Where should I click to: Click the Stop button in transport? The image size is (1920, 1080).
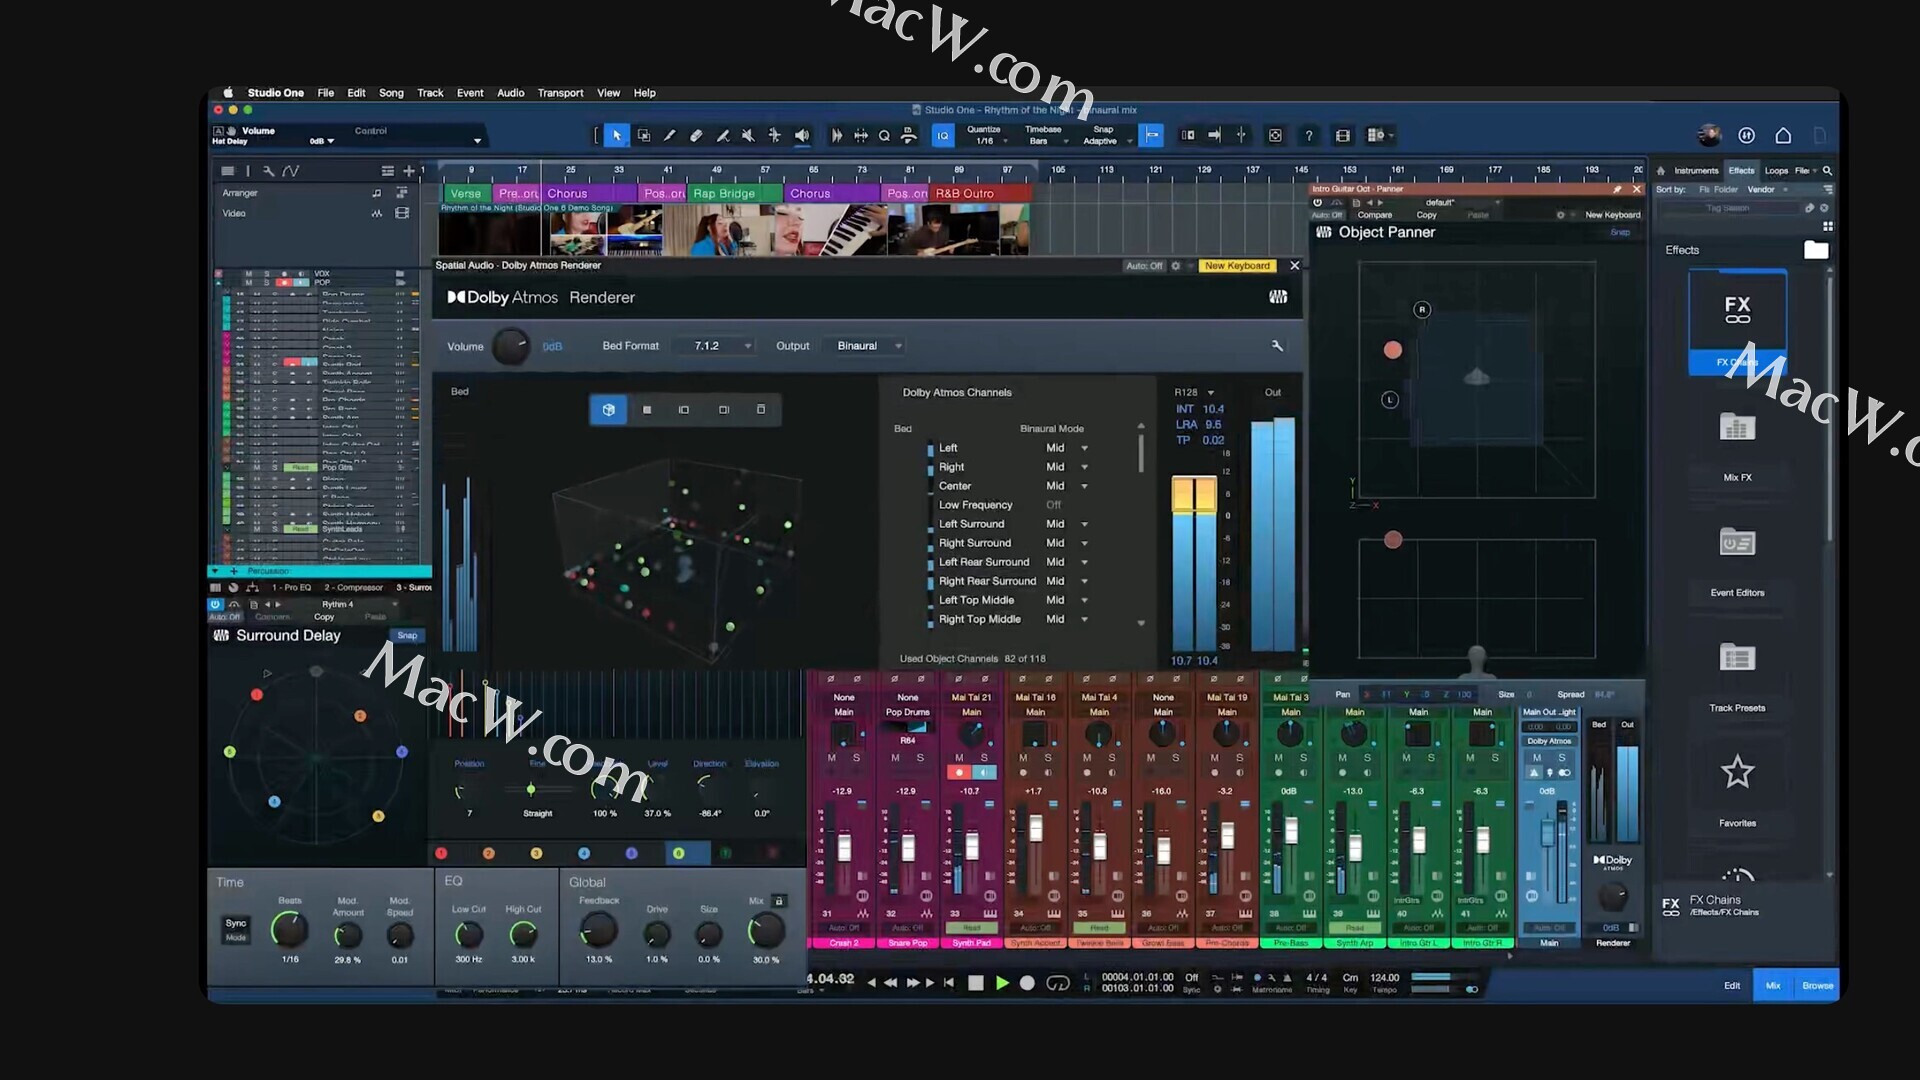click(x=976, y=983)
